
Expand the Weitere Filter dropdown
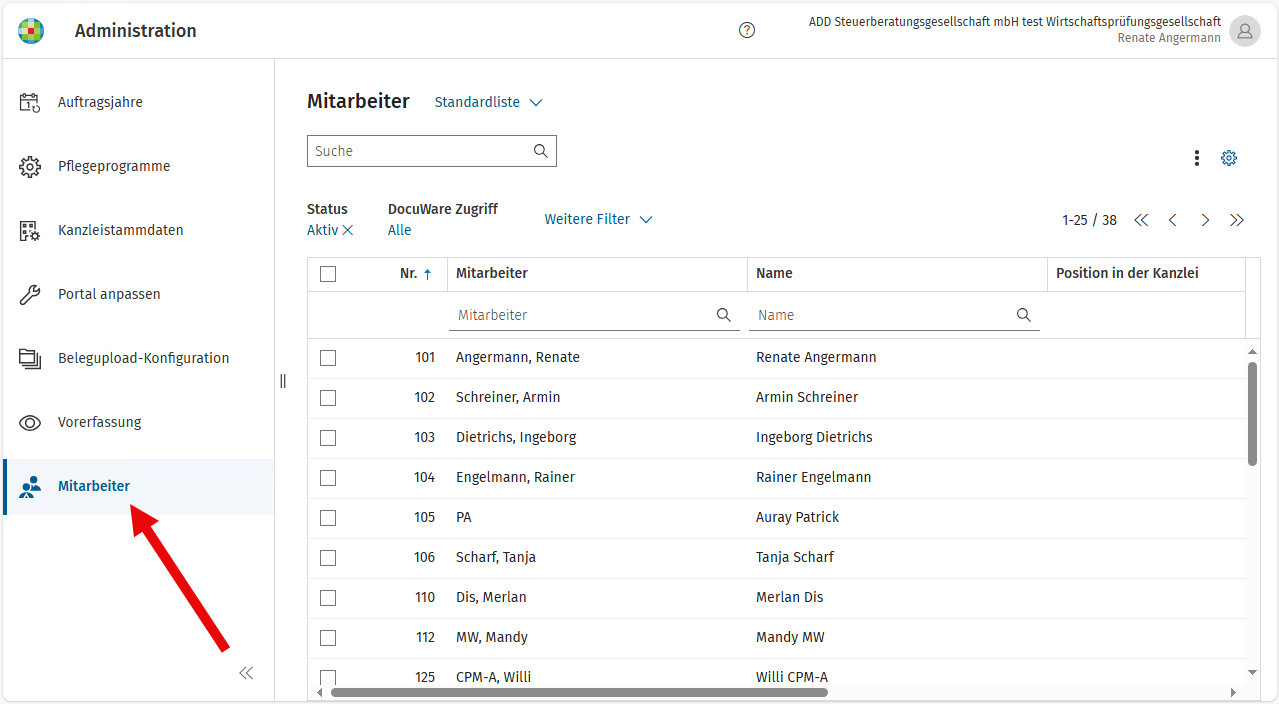click(x=598, y=219)
